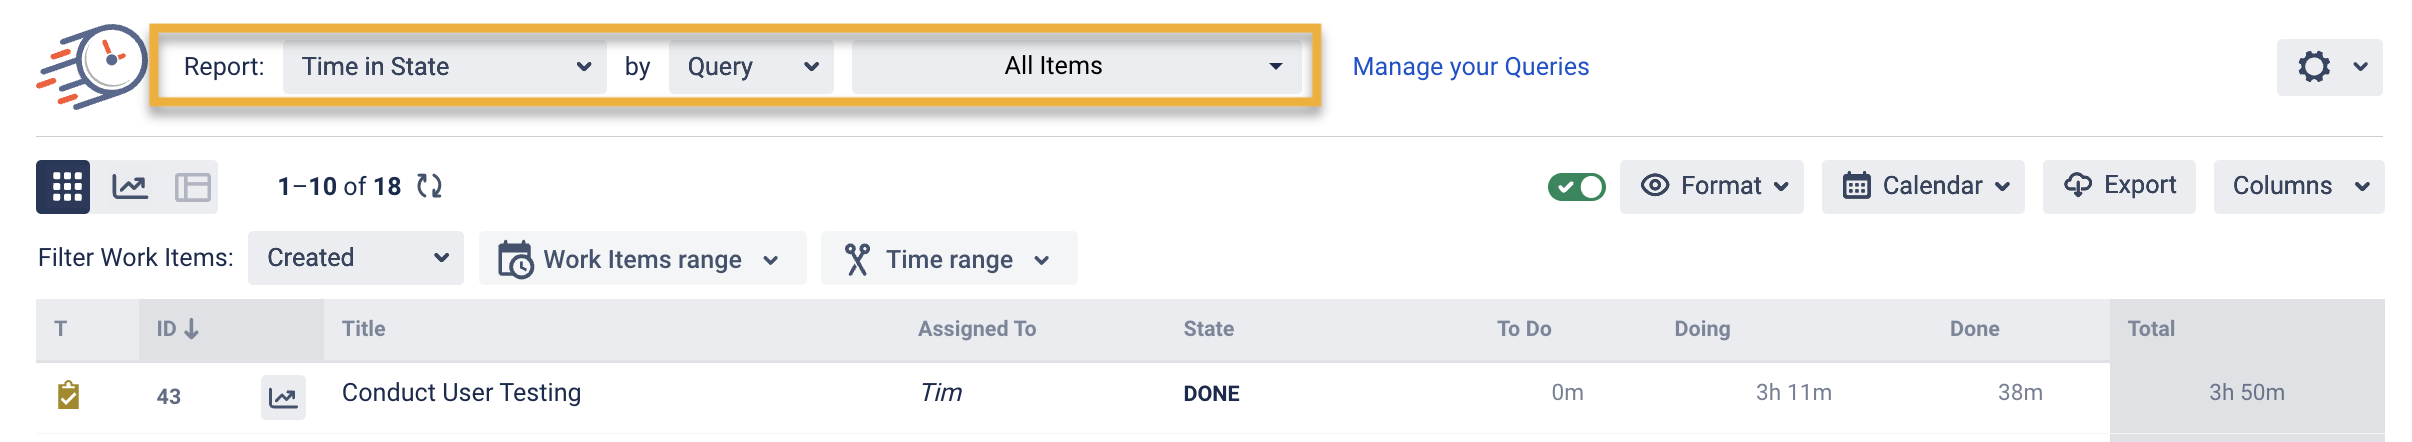The width and height of the screenshot is (2412, 442).
Task: Open the settings gear menu
Action: coord(2329,67)
